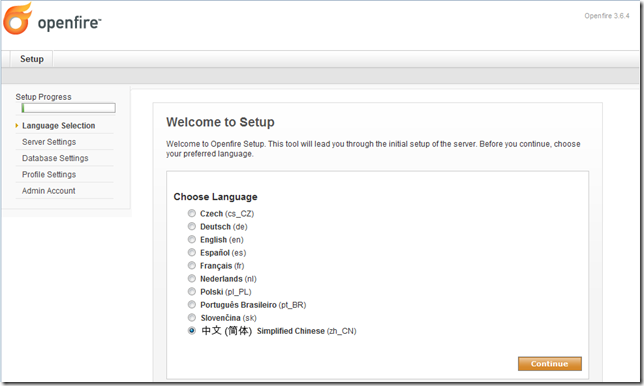
Task: Select the Czech (cs_CZ) radio button
Action: click(192, 213)
